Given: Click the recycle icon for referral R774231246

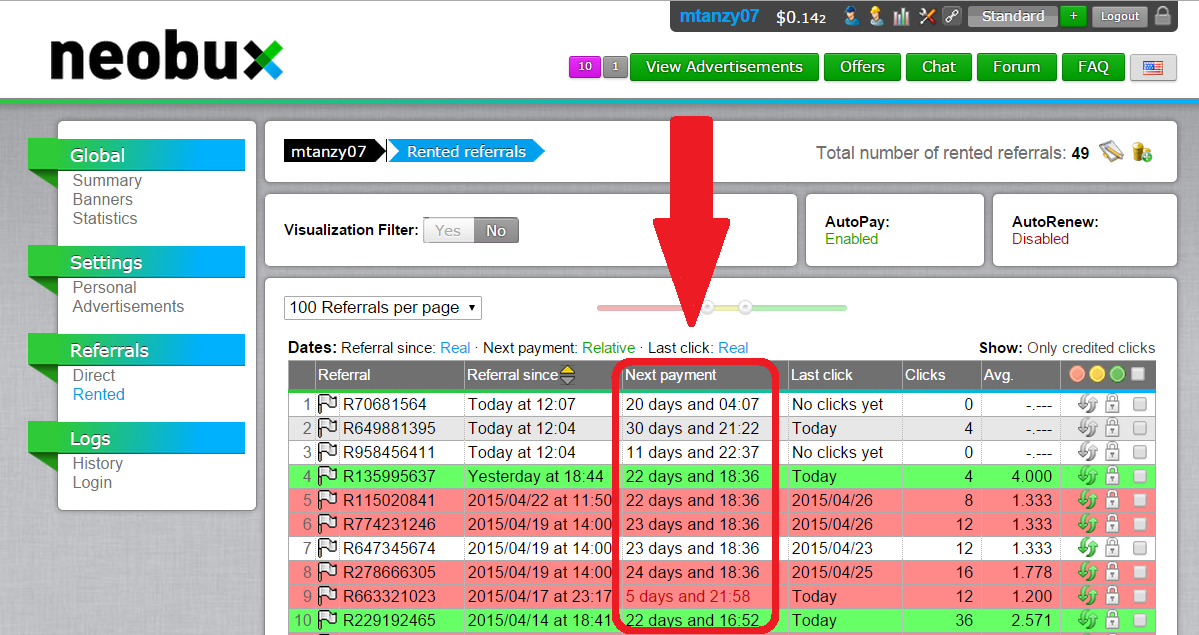Looking at the screenshot, I should (1087, 524).
